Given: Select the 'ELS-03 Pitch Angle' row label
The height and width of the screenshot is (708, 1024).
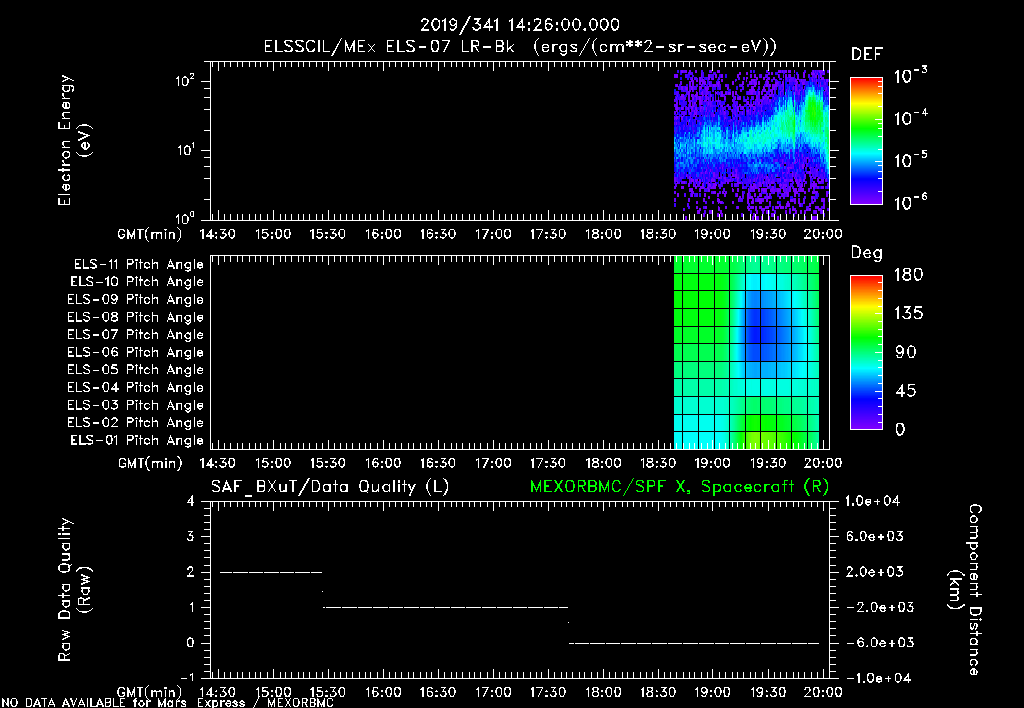Looking at the screenshot, I should (x=135, y=405).
